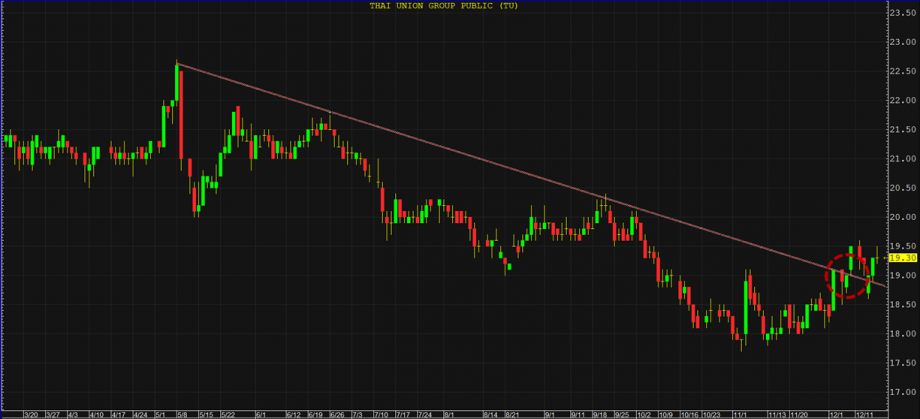Select the 21.00 price axis label

coord(903,187)
